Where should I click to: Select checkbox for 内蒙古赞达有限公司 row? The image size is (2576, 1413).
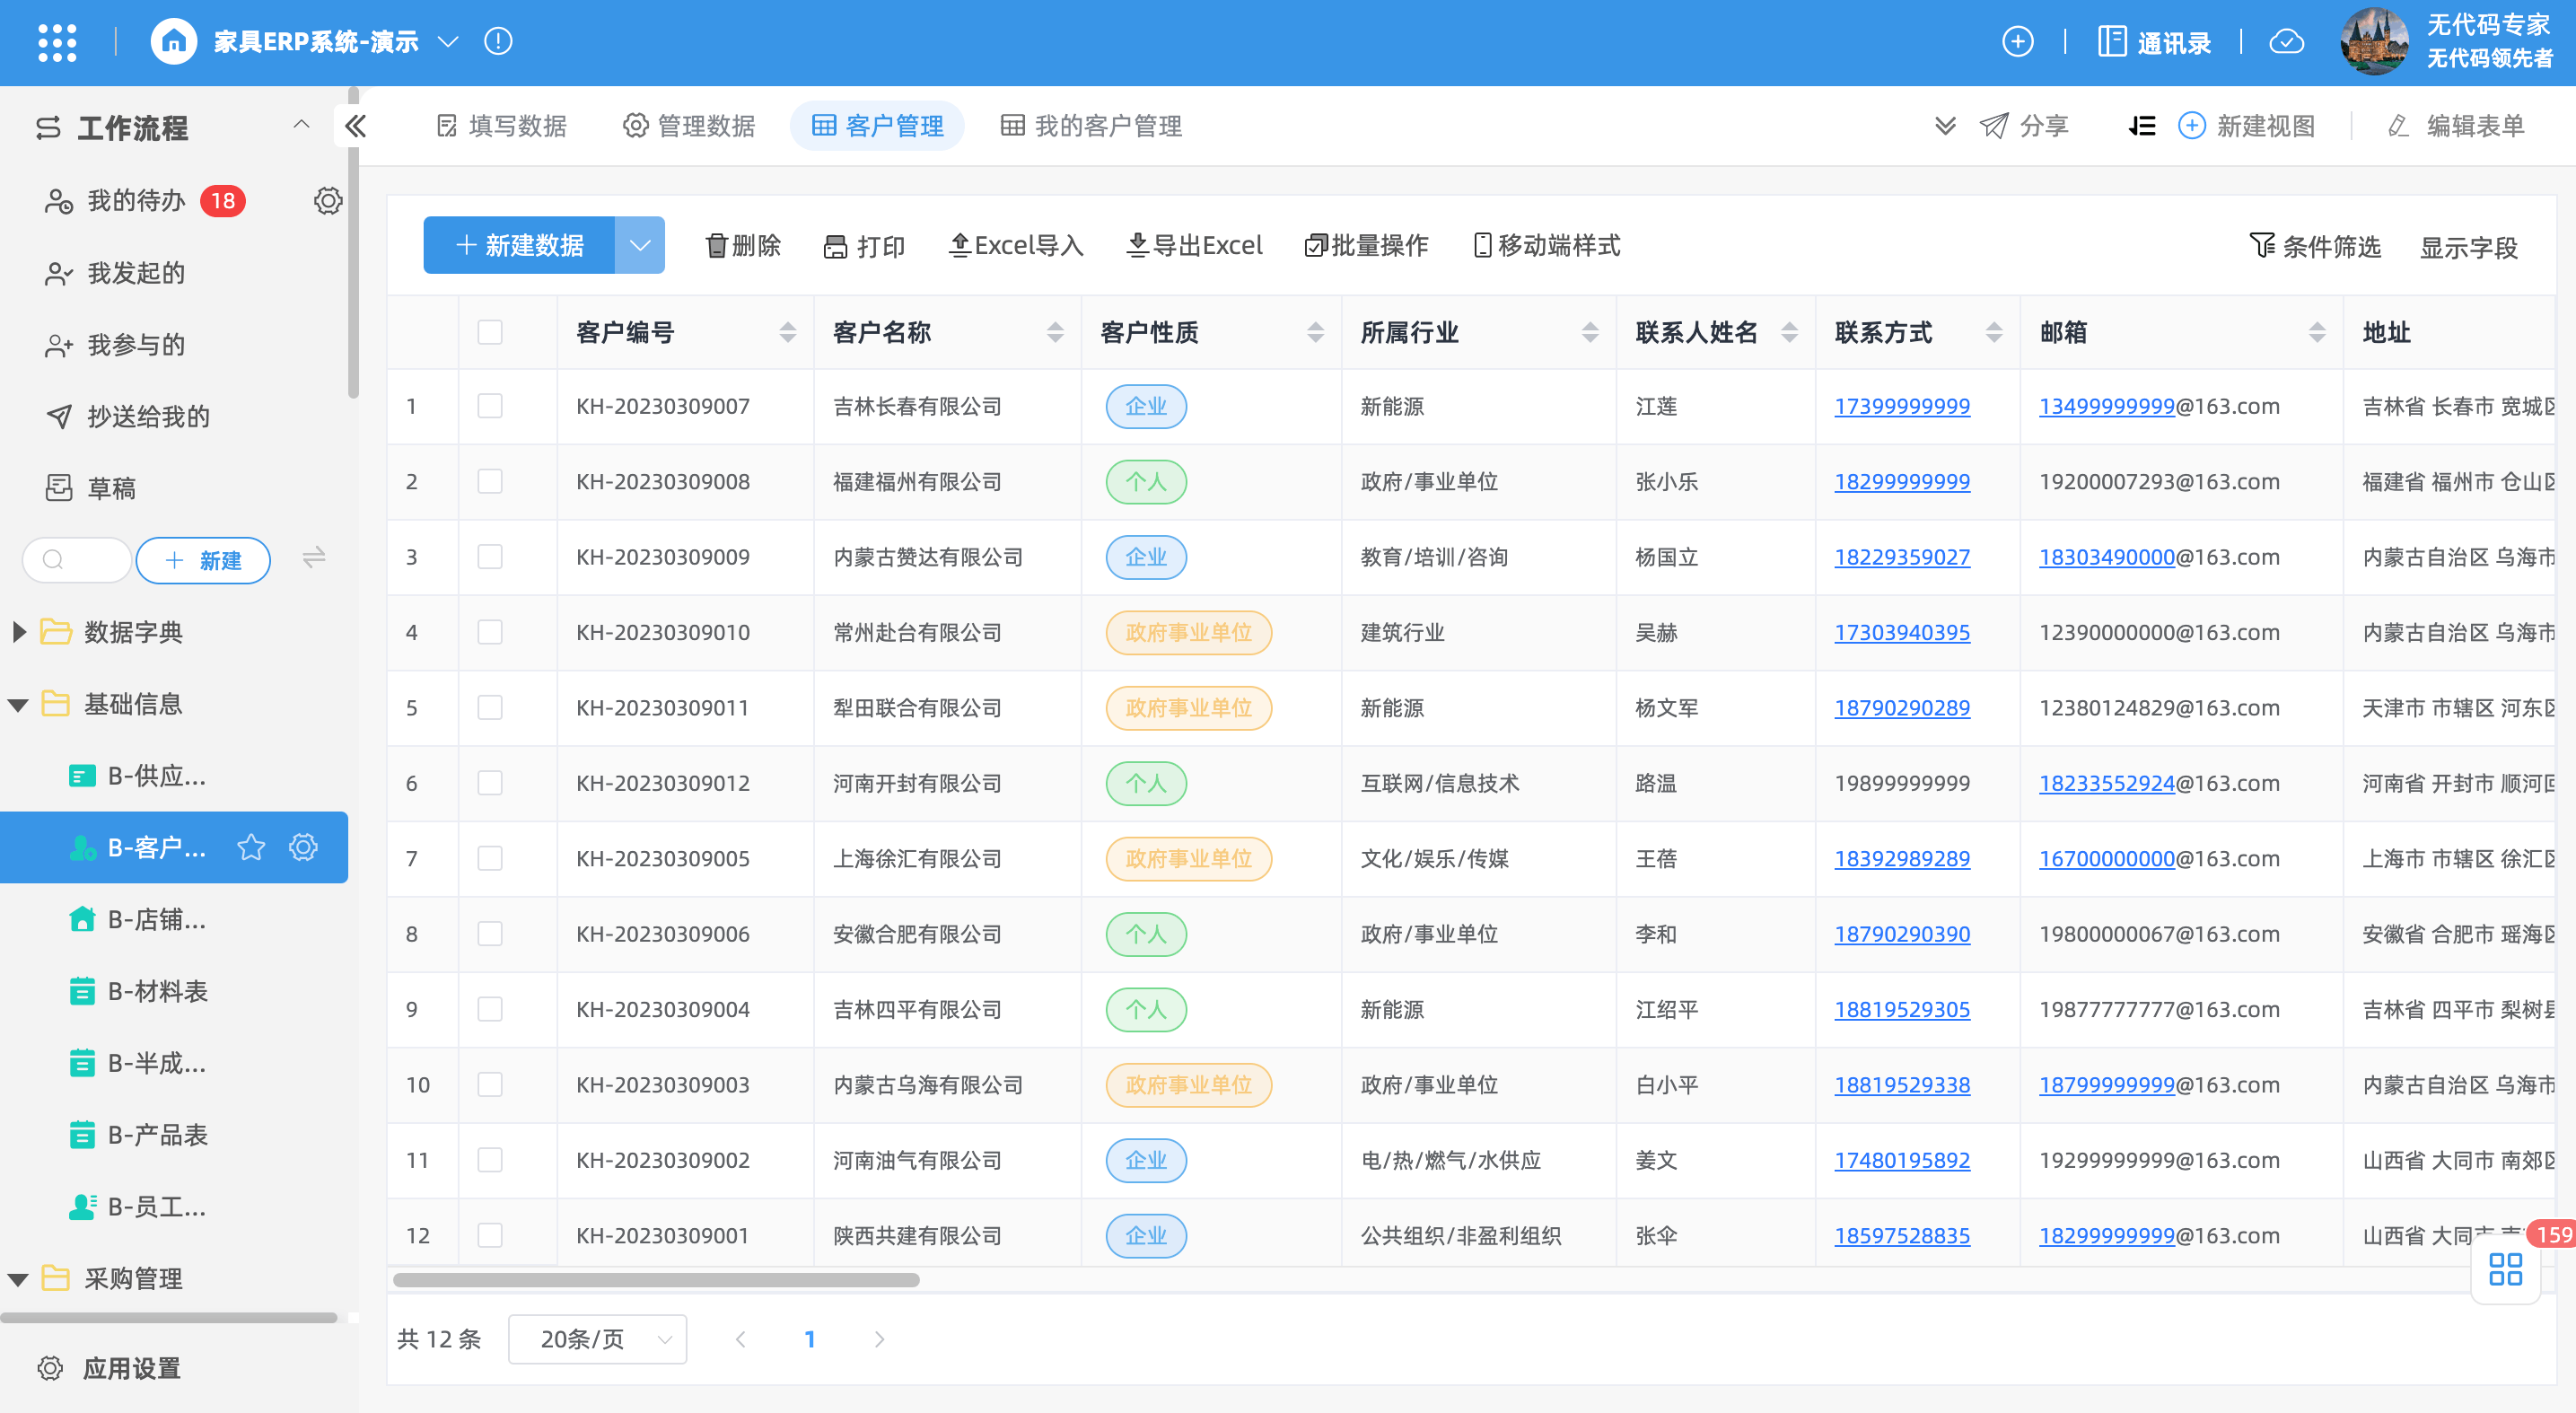coord(490,557)
